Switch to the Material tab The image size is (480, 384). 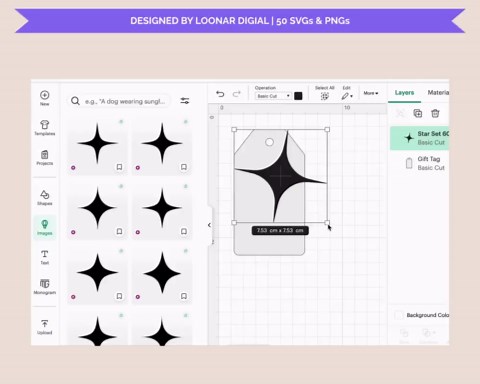(438, 92)
